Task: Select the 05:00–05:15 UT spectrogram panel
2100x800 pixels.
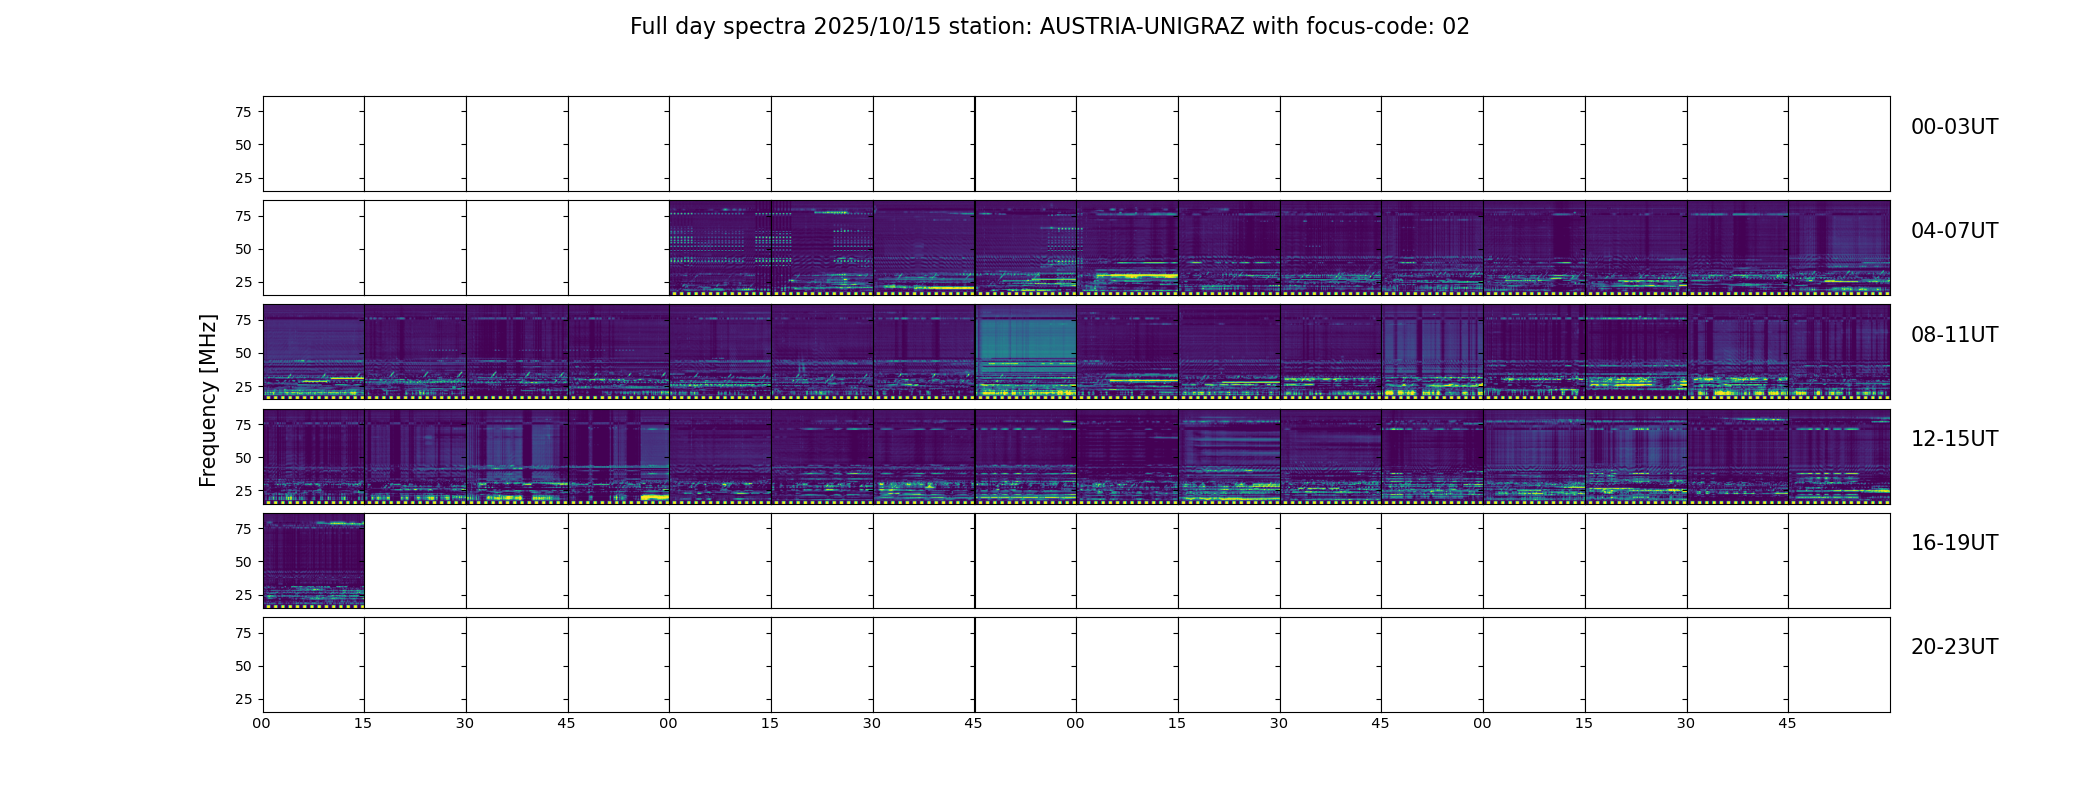Action: [x=720, y=248]
